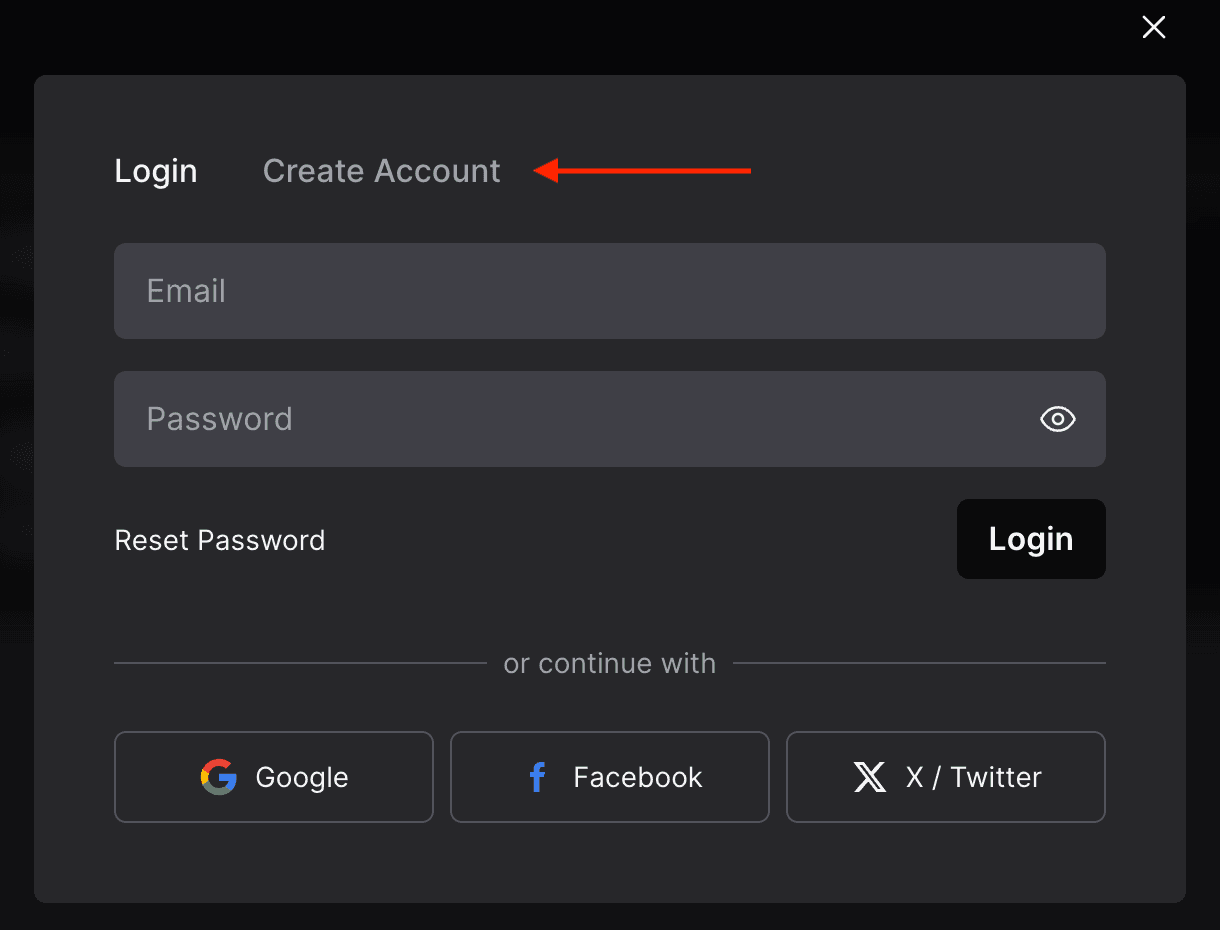Click the red arrow annotation
The image size is (1220, 930).
pos(640,170)
